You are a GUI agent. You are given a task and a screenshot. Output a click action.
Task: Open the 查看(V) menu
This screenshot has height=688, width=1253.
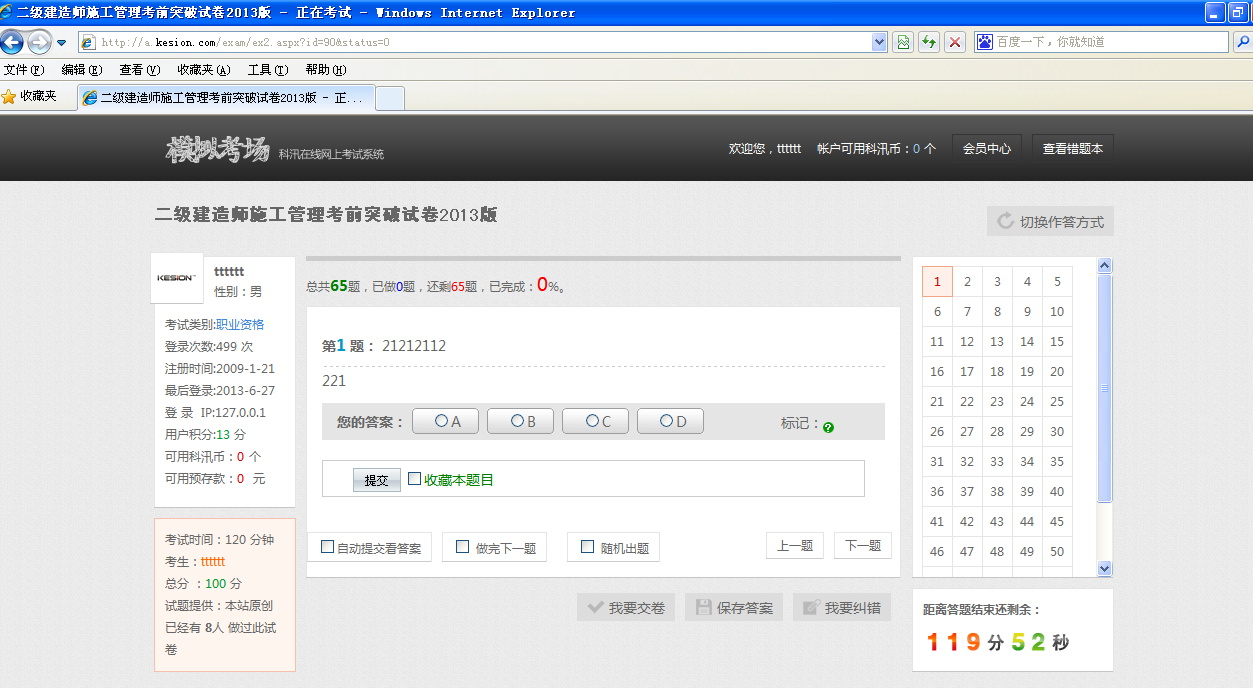(x=140, y=70)
